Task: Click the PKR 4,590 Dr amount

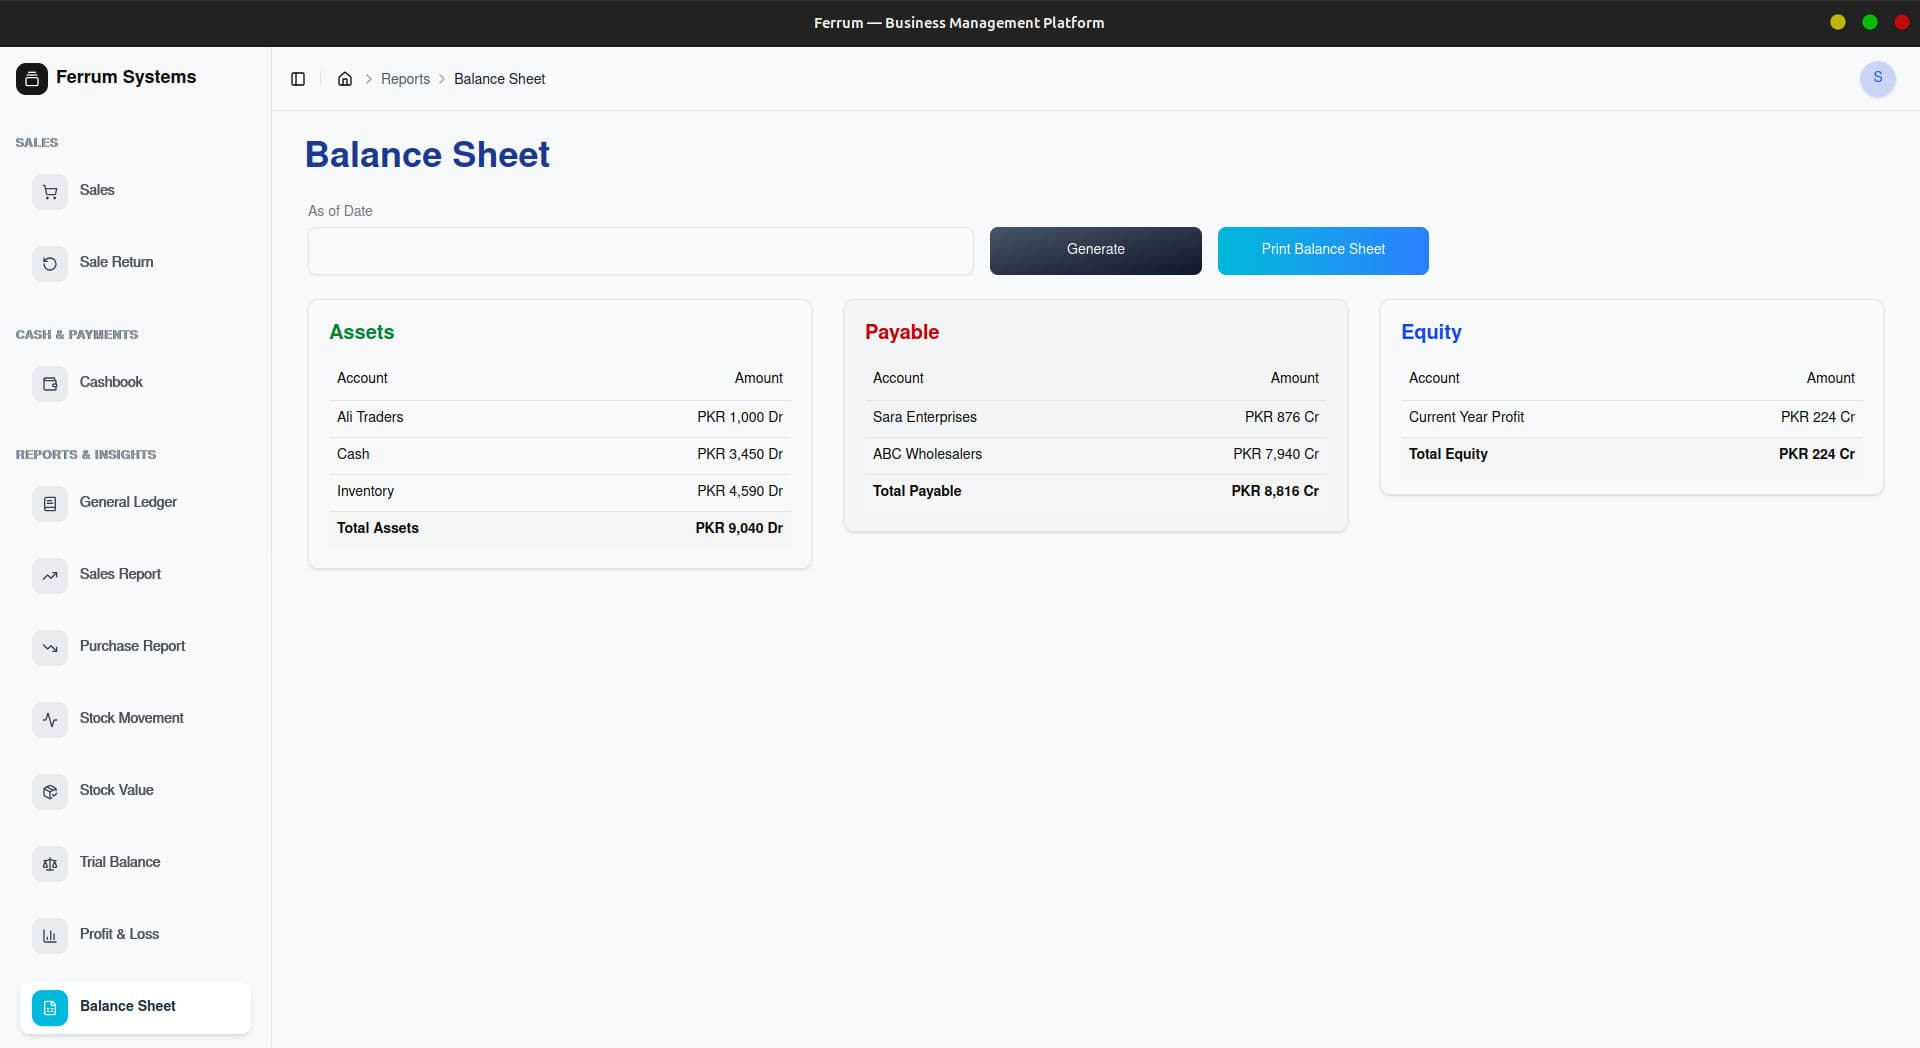Action: pos(740,492)
